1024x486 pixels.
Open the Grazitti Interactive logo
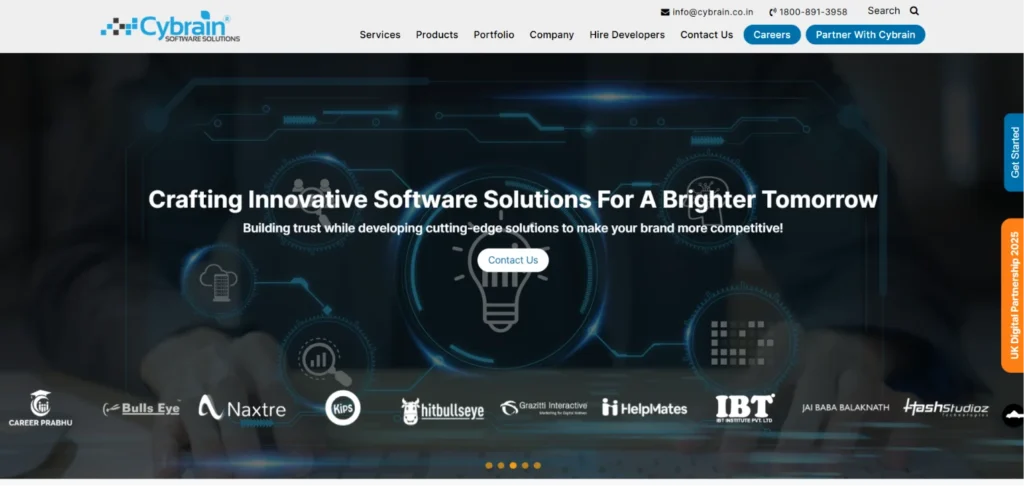(543, 408)
